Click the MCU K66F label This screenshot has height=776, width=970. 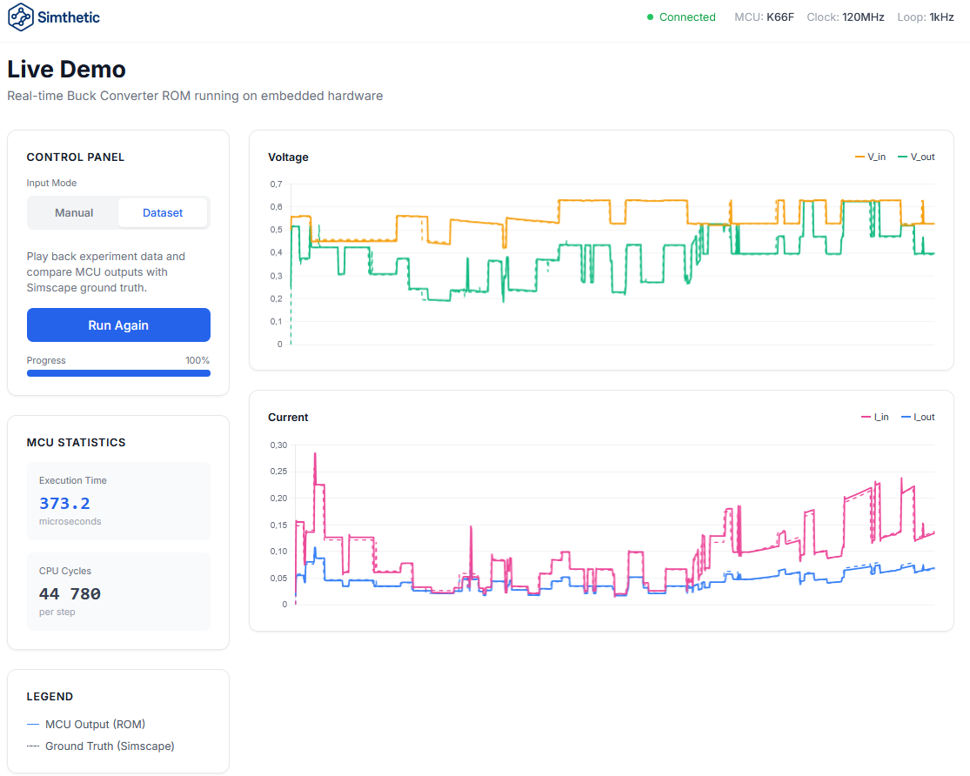pos(764,17)
